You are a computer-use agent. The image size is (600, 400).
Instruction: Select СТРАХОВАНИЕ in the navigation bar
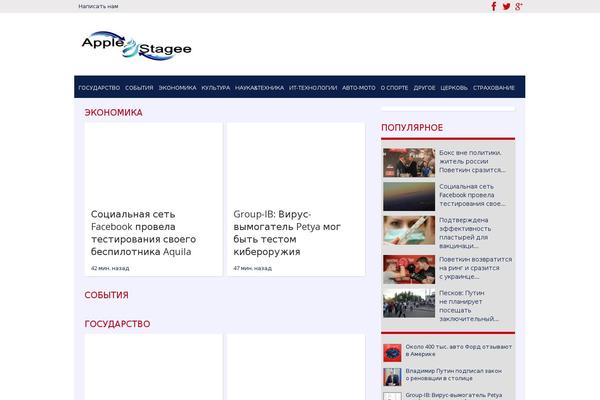tap(494, 88)
